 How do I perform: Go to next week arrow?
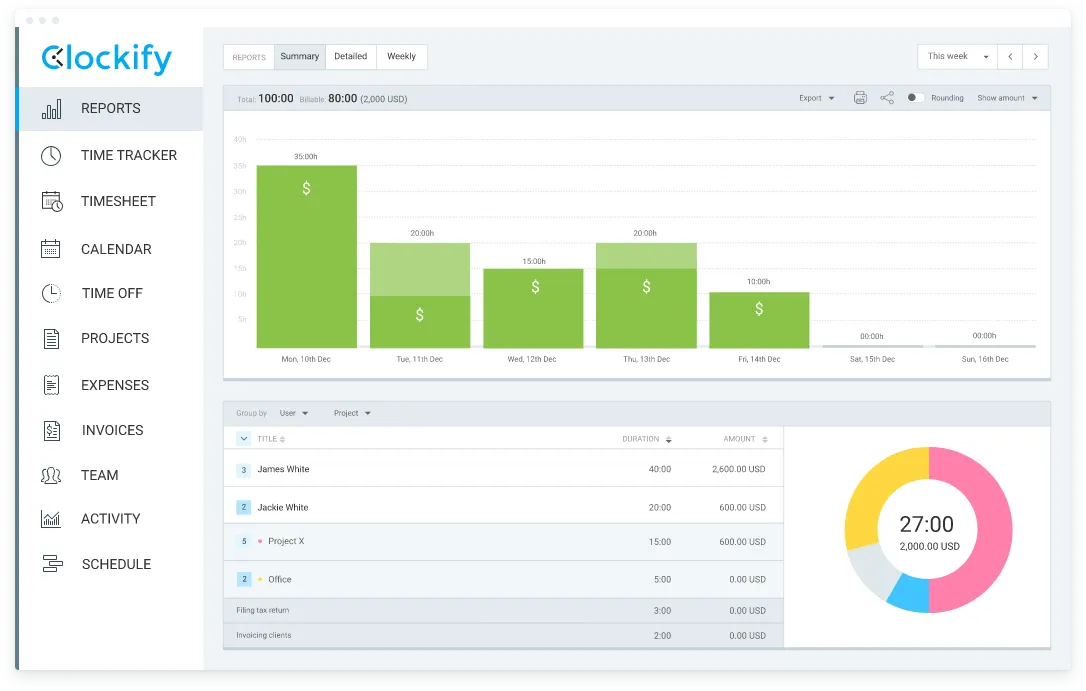(x=1035, y=57)
